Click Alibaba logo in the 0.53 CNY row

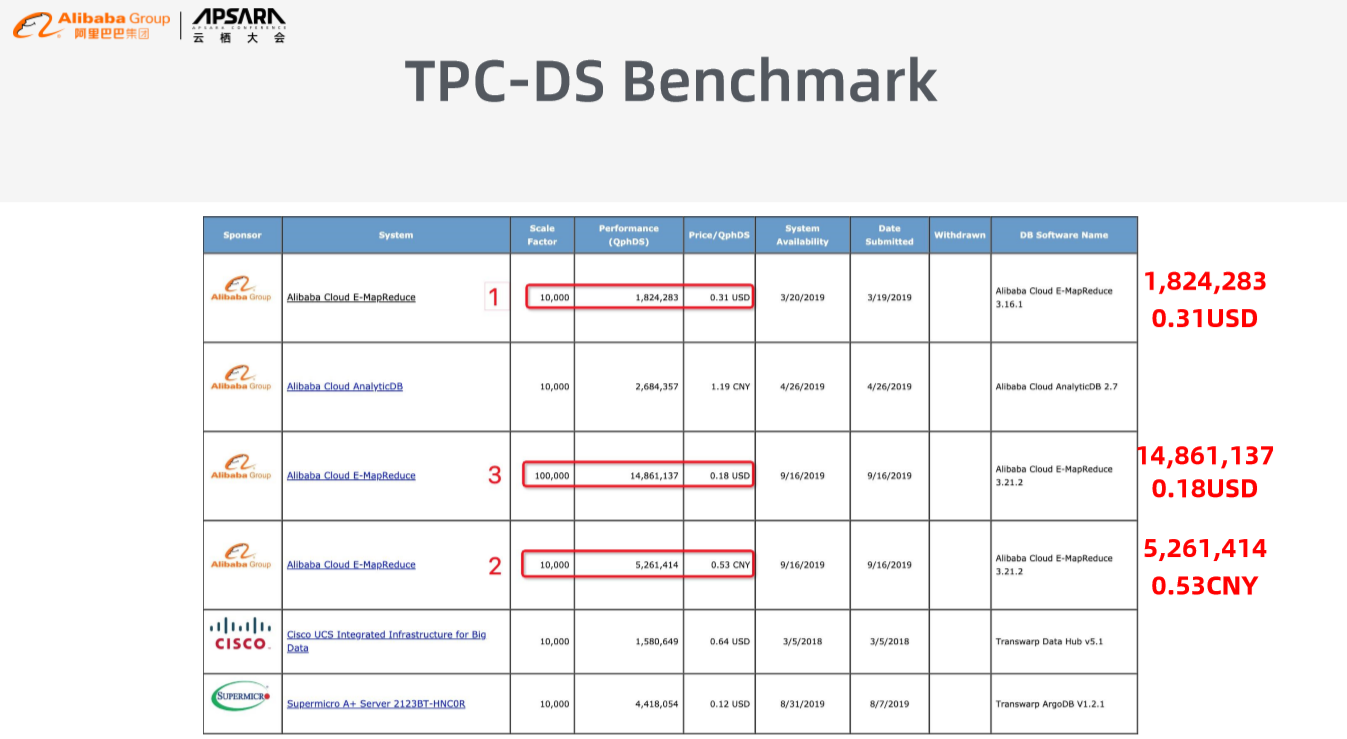241,556
